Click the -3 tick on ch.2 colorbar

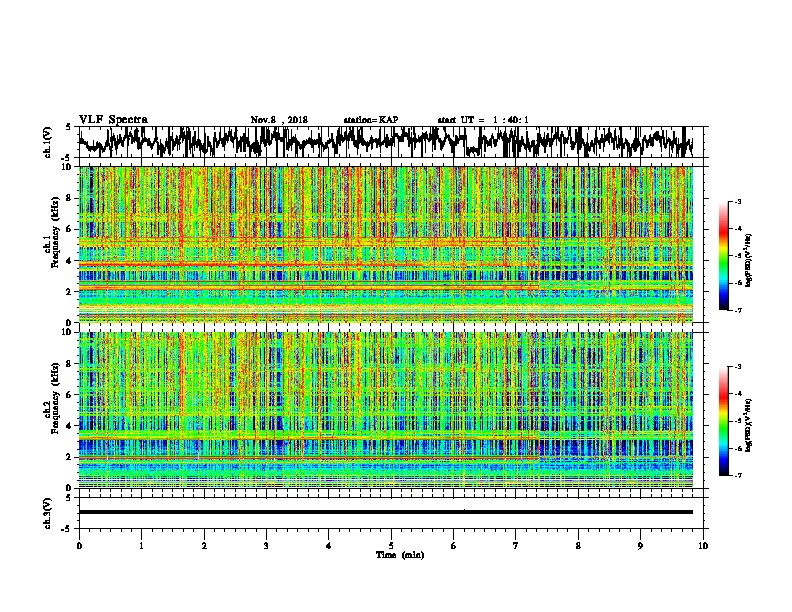(738, 367)
